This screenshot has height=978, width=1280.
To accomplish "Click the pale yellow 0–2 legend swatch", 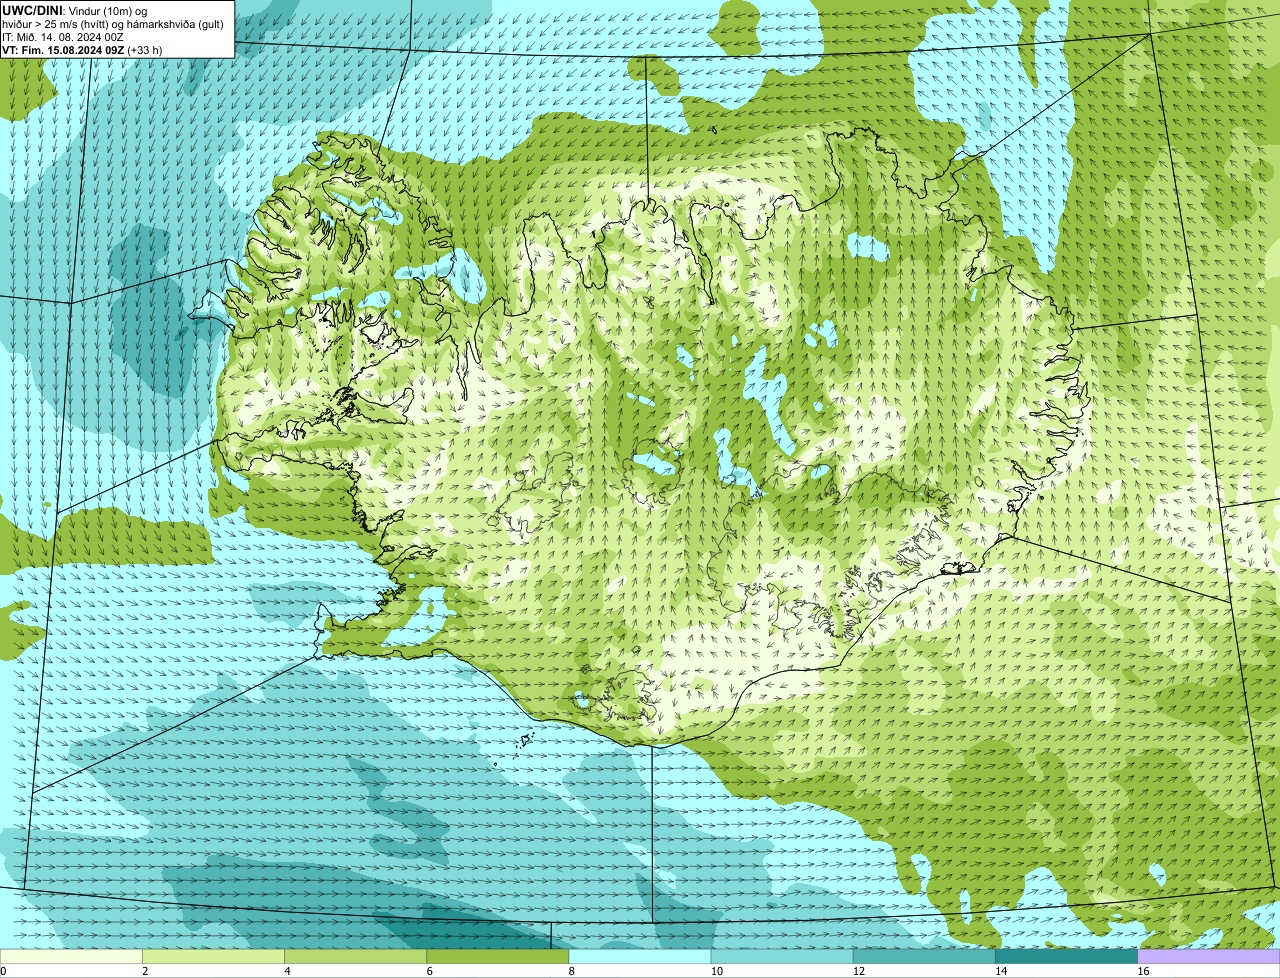I will [71, 957].
